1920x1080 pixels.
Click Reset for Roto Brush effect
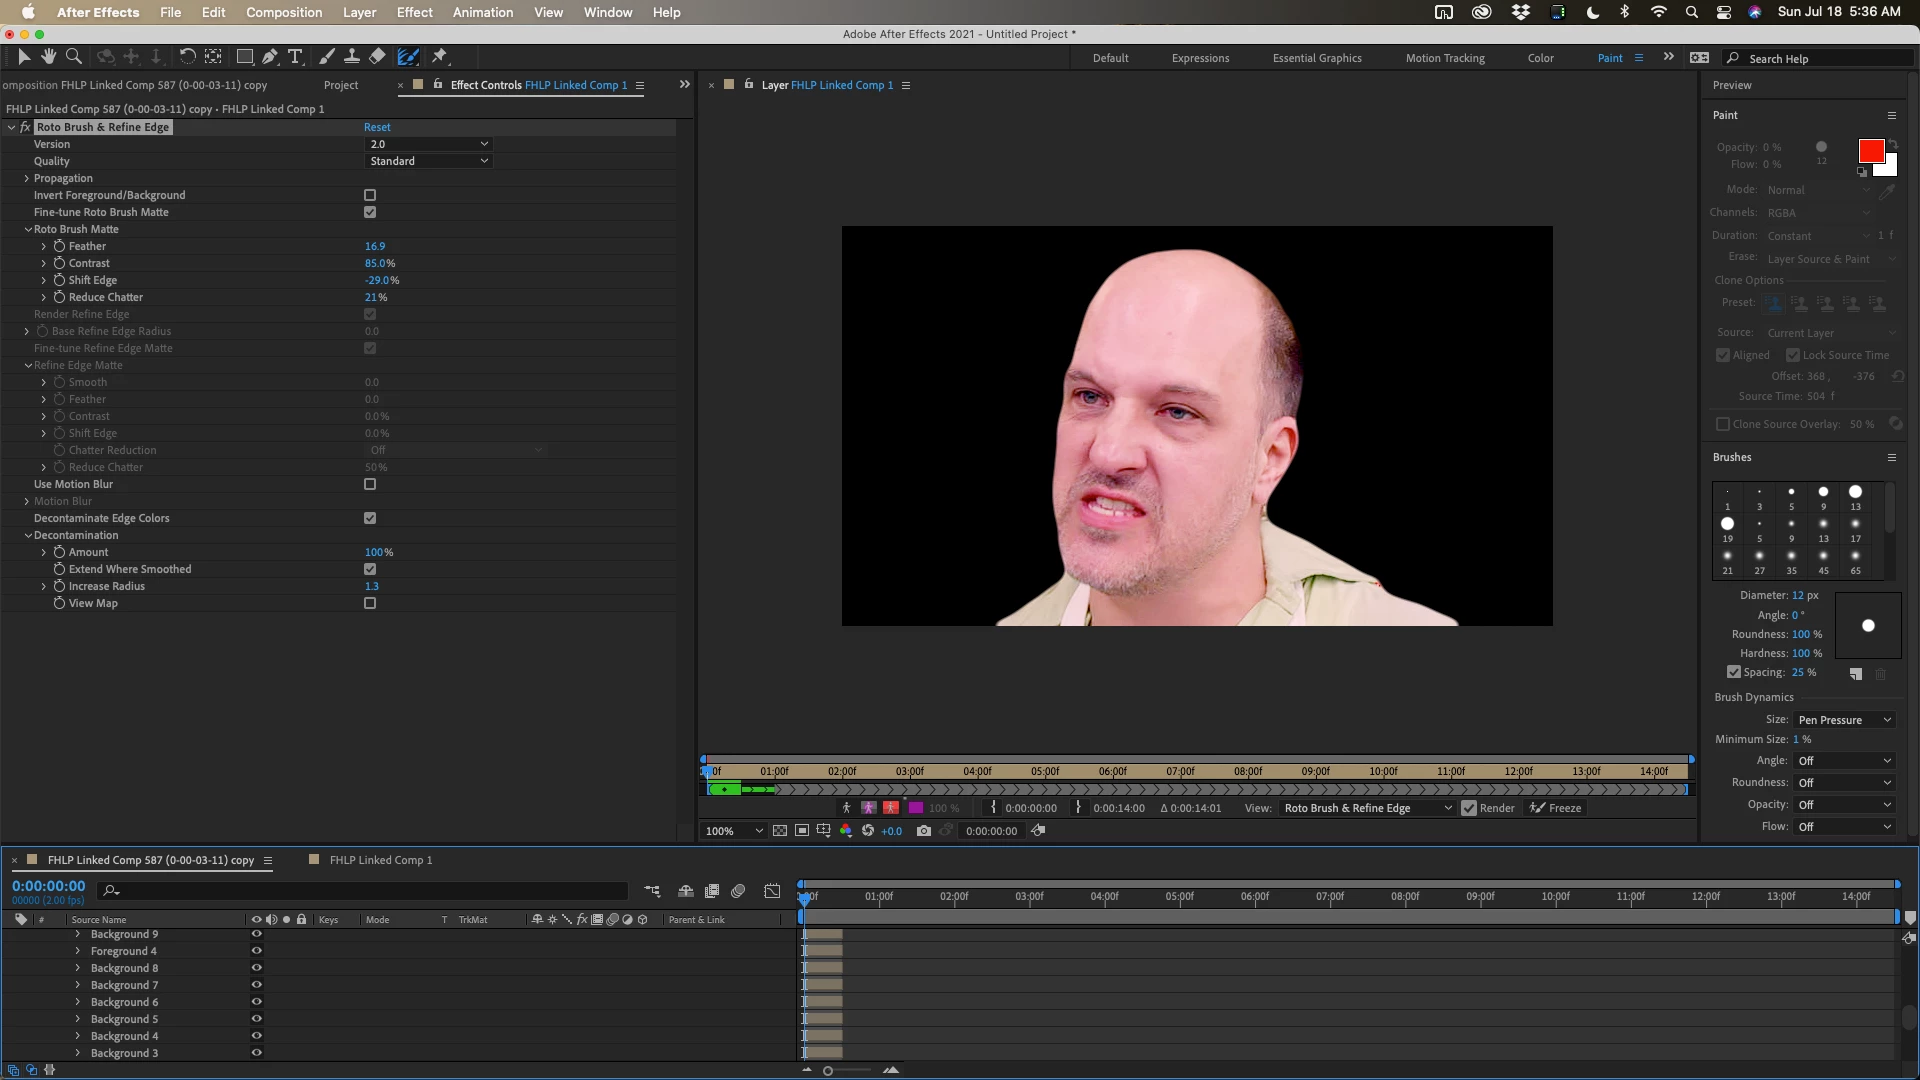(377, 127)
